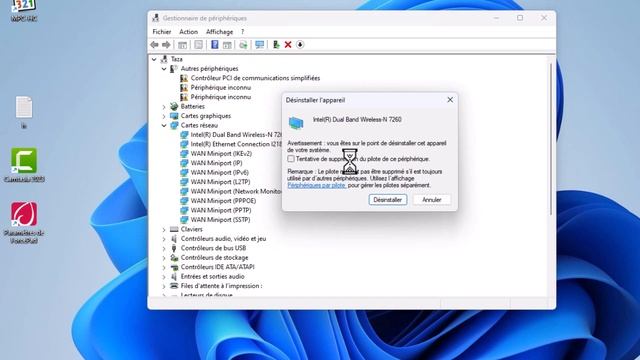Click the Annuler button
The image size is (640, 360).
pos(431,200)
